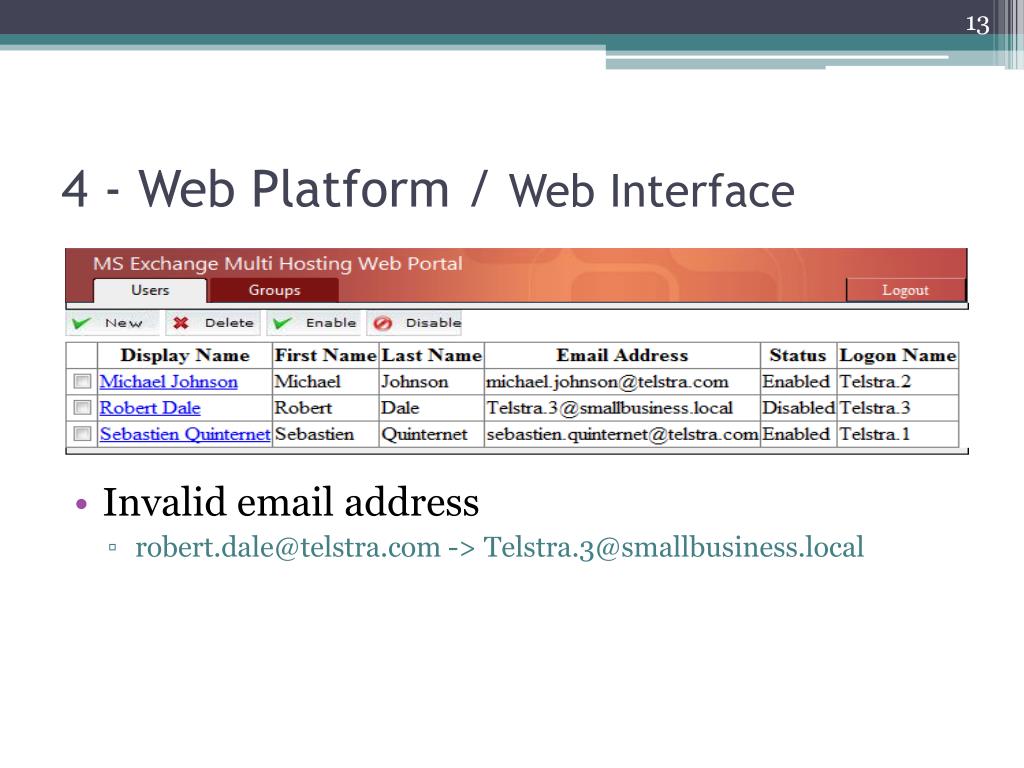Click Enabled status in Sebastien Quinternet row

(798, 434)
